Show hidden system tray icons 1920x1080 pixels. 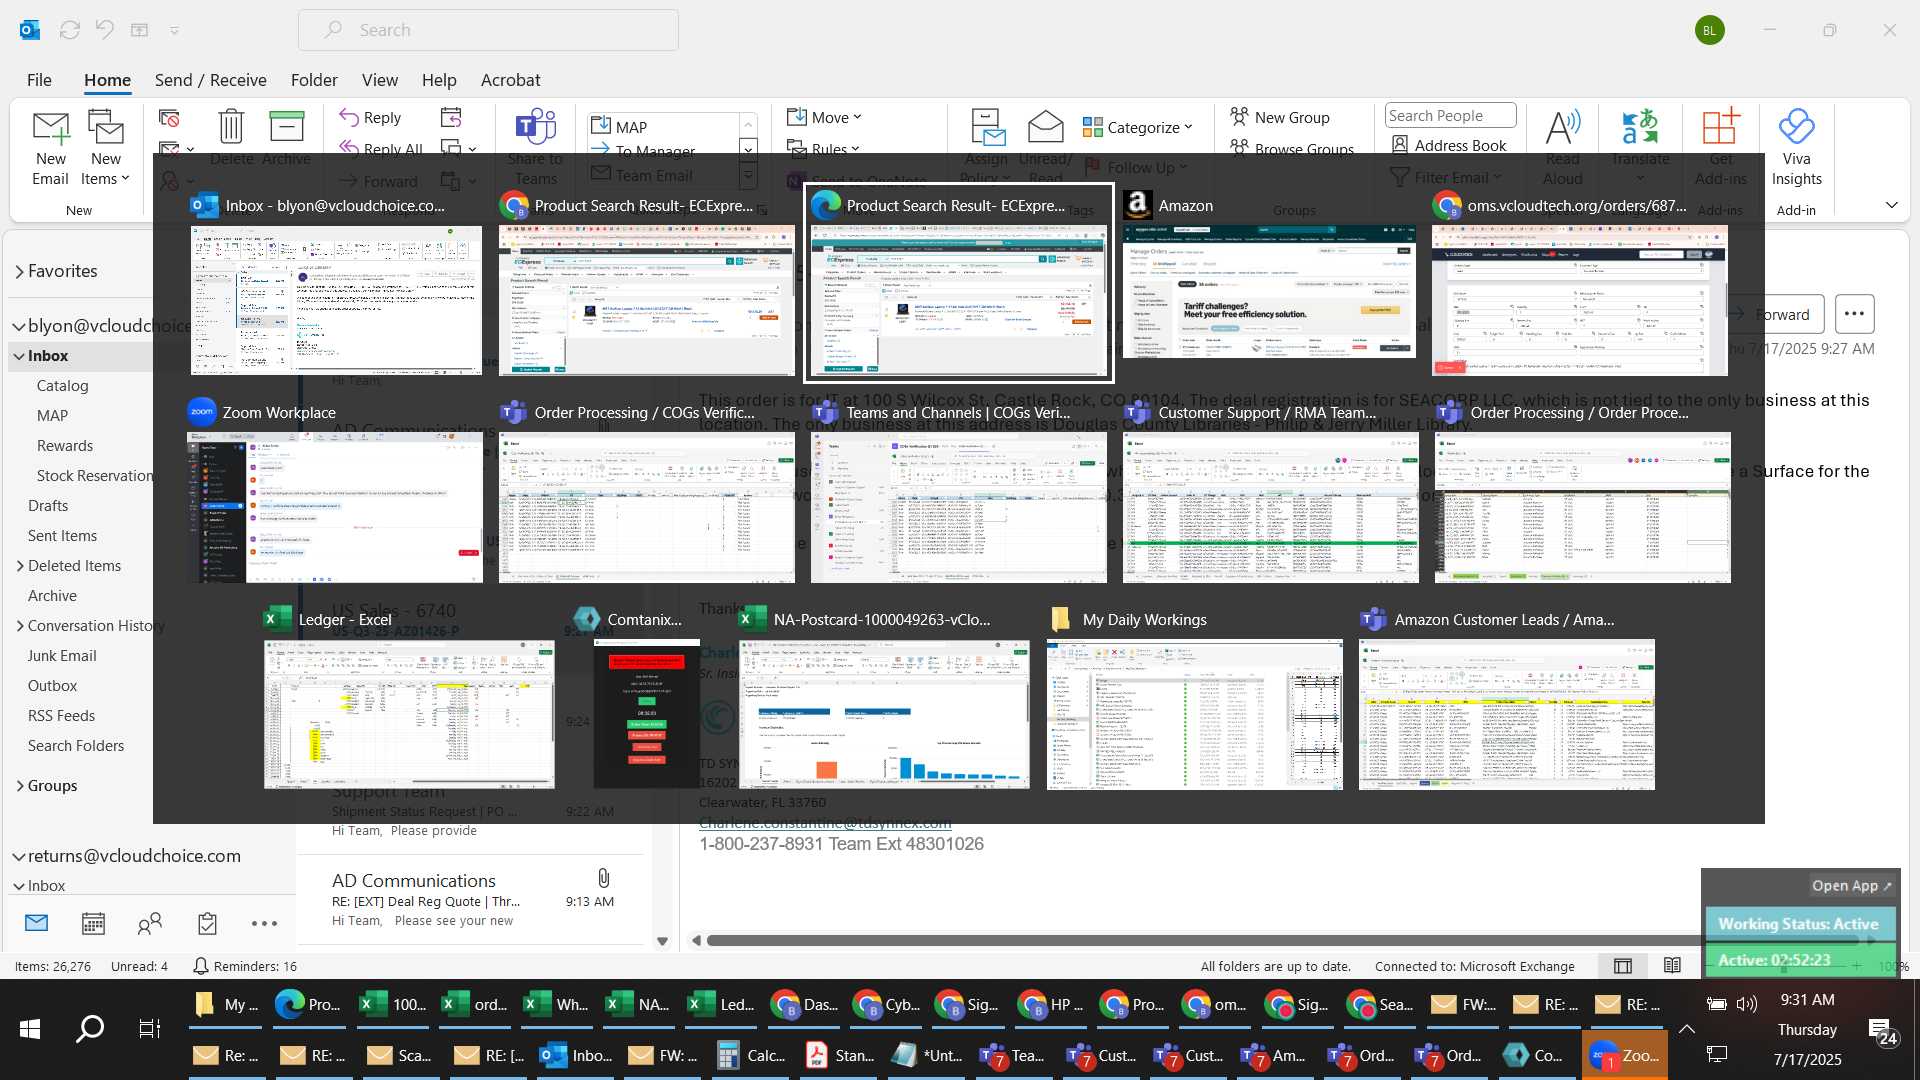point(1687,1028)
